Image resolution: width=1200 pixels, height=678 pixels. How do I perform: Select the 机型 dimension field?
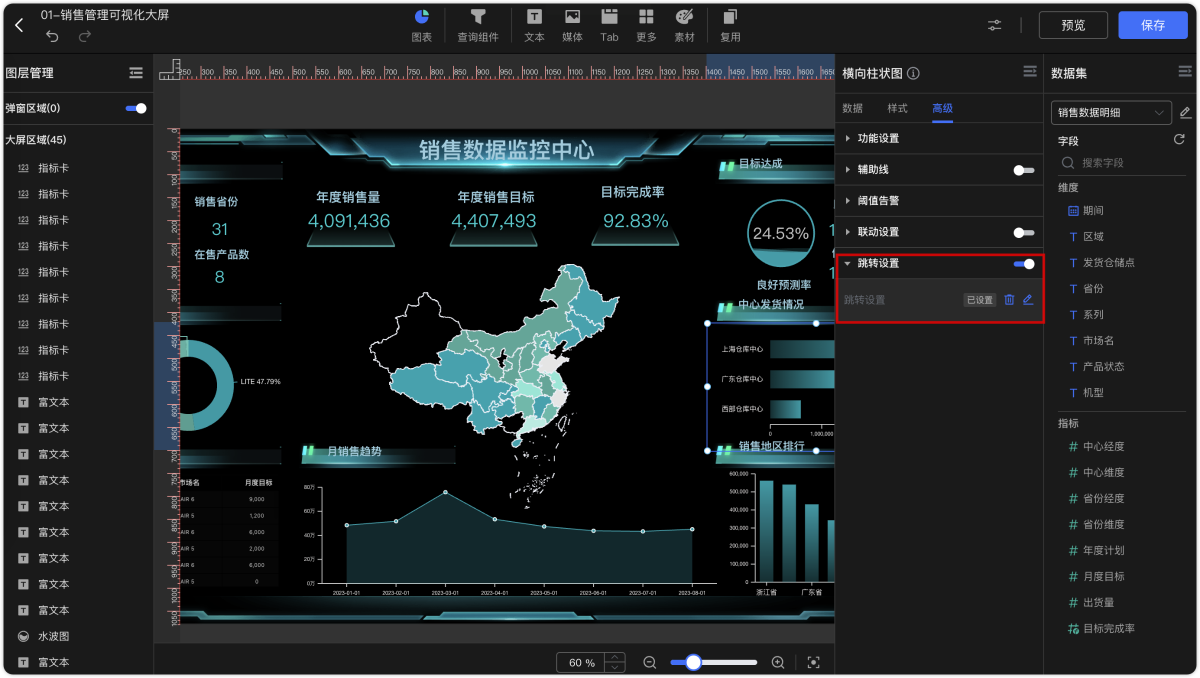pyautogui.click(x=1093, y=392)
